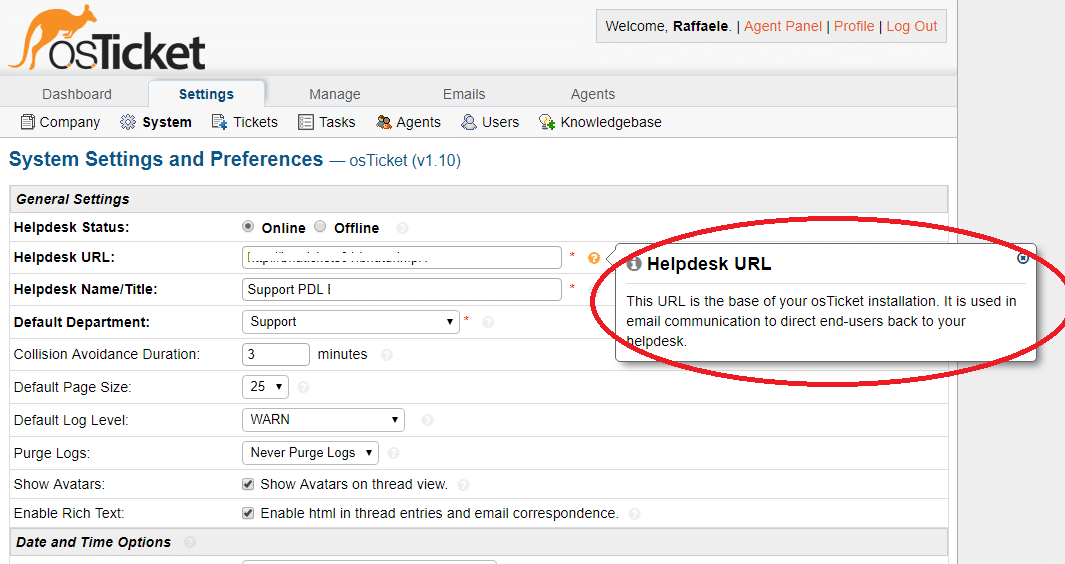The image size is (1065, 564).
Task: Click help icon for Collision Avoidance Duration
Action: (386, 355)
